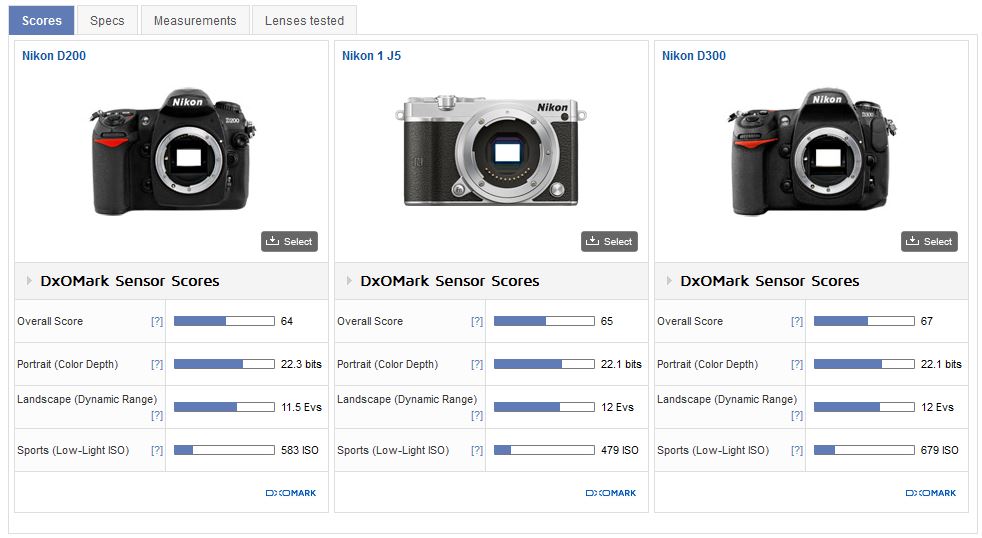Expand Nikon 1 J5 DxOMark Sensor Scores section
This screenshot has width=982, height=538.
[349, 281]
